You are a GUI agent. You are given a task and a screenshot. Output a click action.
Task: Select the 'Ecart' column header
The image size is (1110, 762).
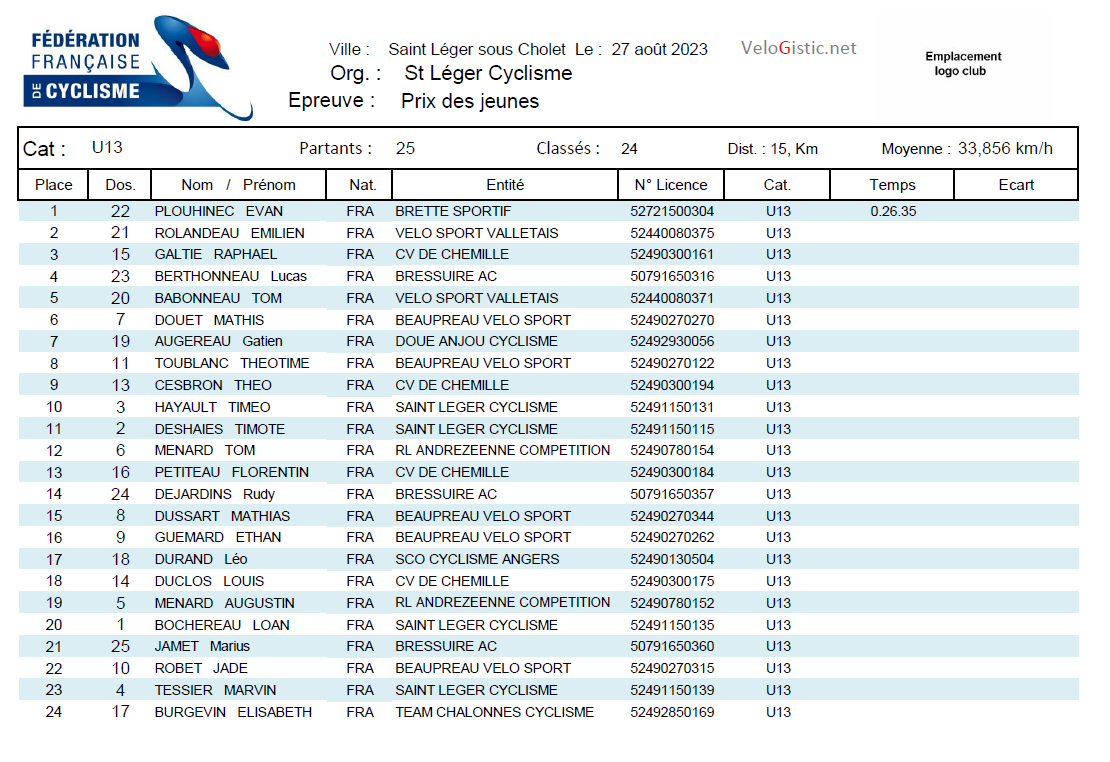tap(1016, 185)
